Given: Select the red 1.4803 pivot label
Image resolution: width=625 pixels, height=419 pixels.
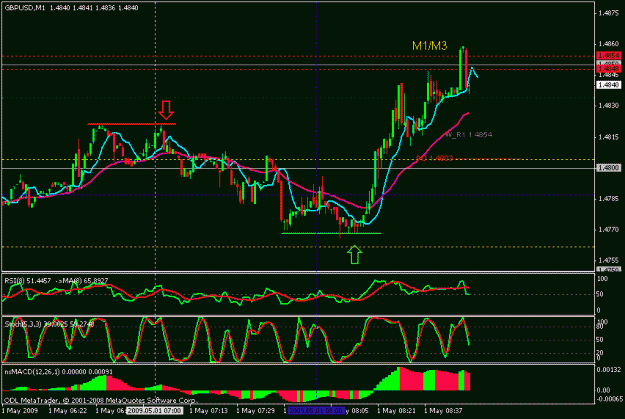Looking at the screenshot, I should pyautogui.click(x=434, y=158).
